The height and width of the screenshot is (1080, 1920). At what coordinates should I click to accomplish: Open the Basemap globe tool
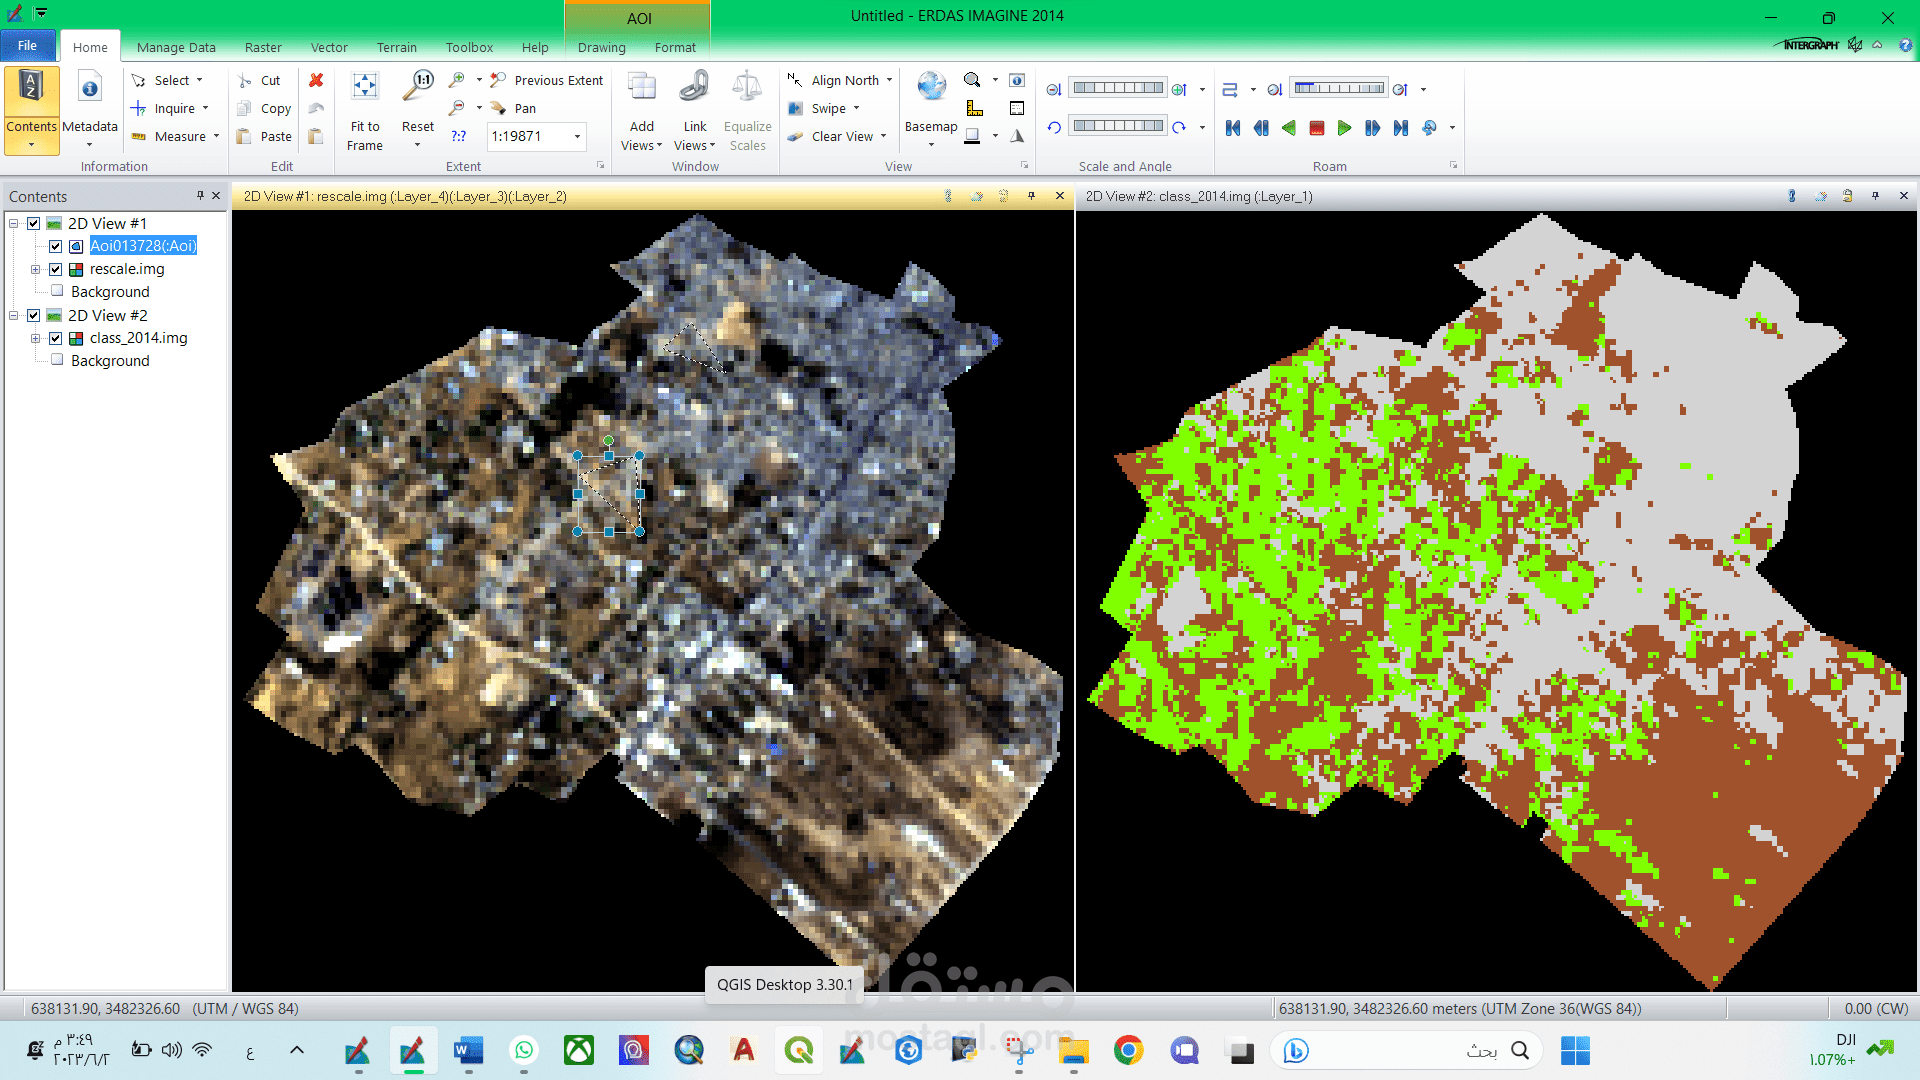click(931, 87)
